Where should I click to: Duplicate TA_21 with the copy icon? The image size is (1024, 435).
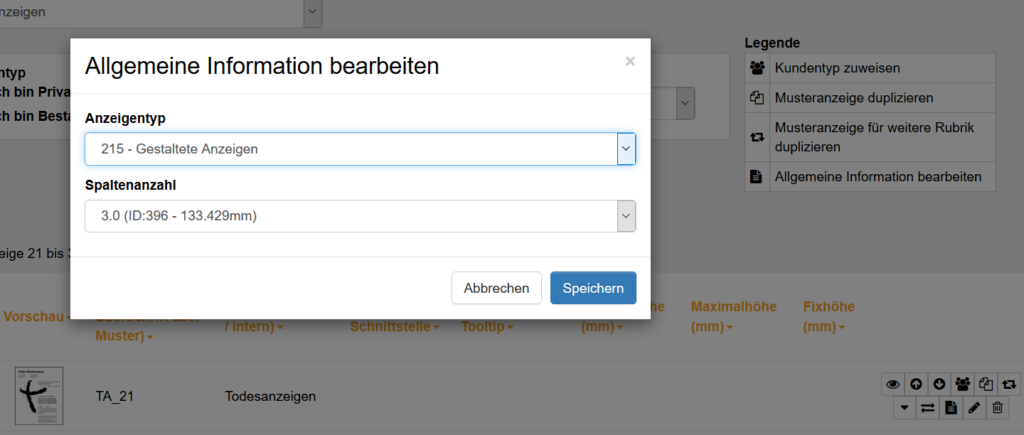(x=987, y=384)
